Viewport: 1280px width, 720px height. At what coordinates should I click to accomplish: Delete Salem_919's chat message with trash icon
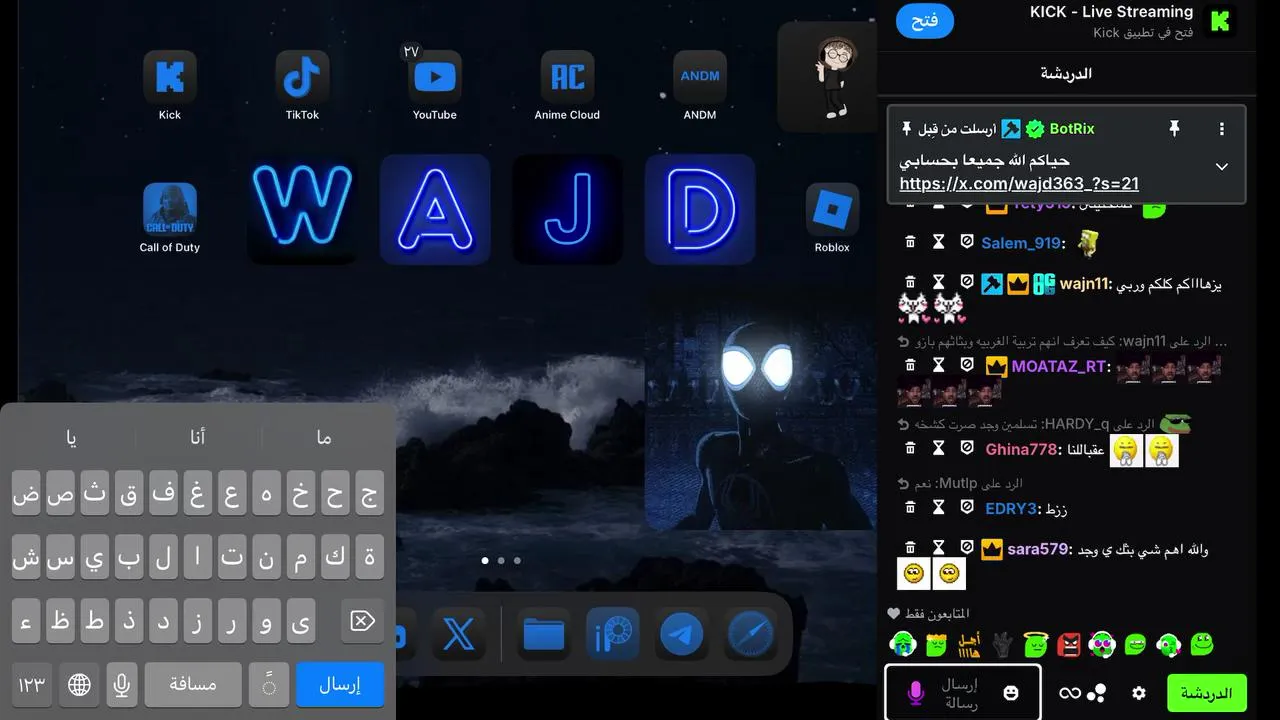point(910,242)
